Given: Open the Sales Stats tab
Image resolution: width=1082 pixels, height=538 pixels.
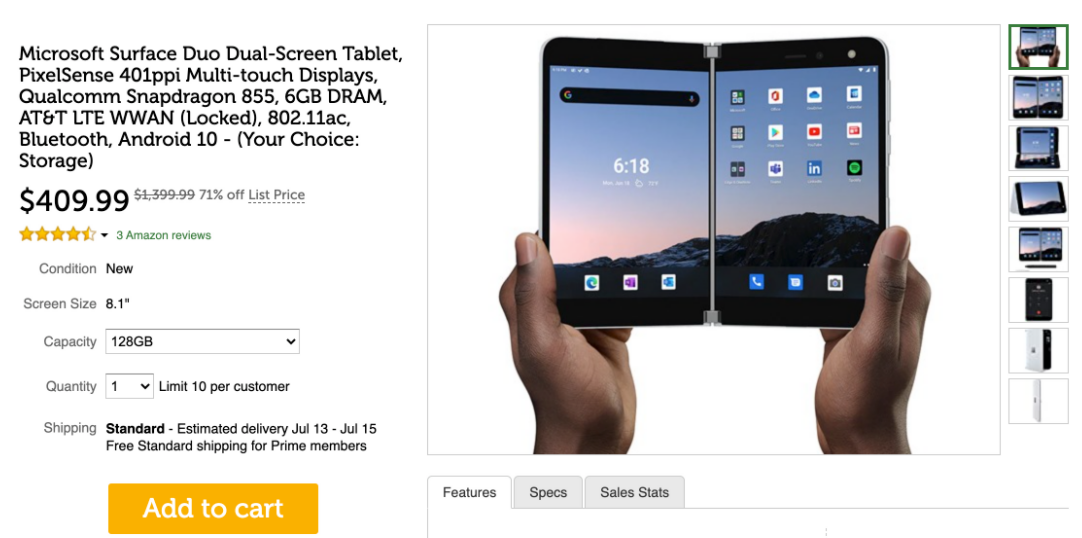Looking at the screenshot, I should 634,492.
